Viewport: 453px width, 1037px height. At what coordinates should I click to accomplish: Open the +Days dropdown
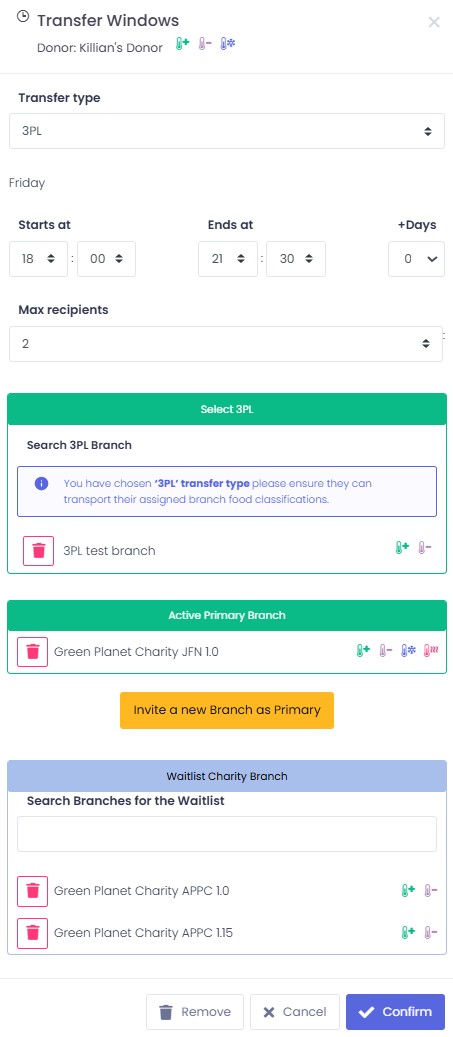416,259
